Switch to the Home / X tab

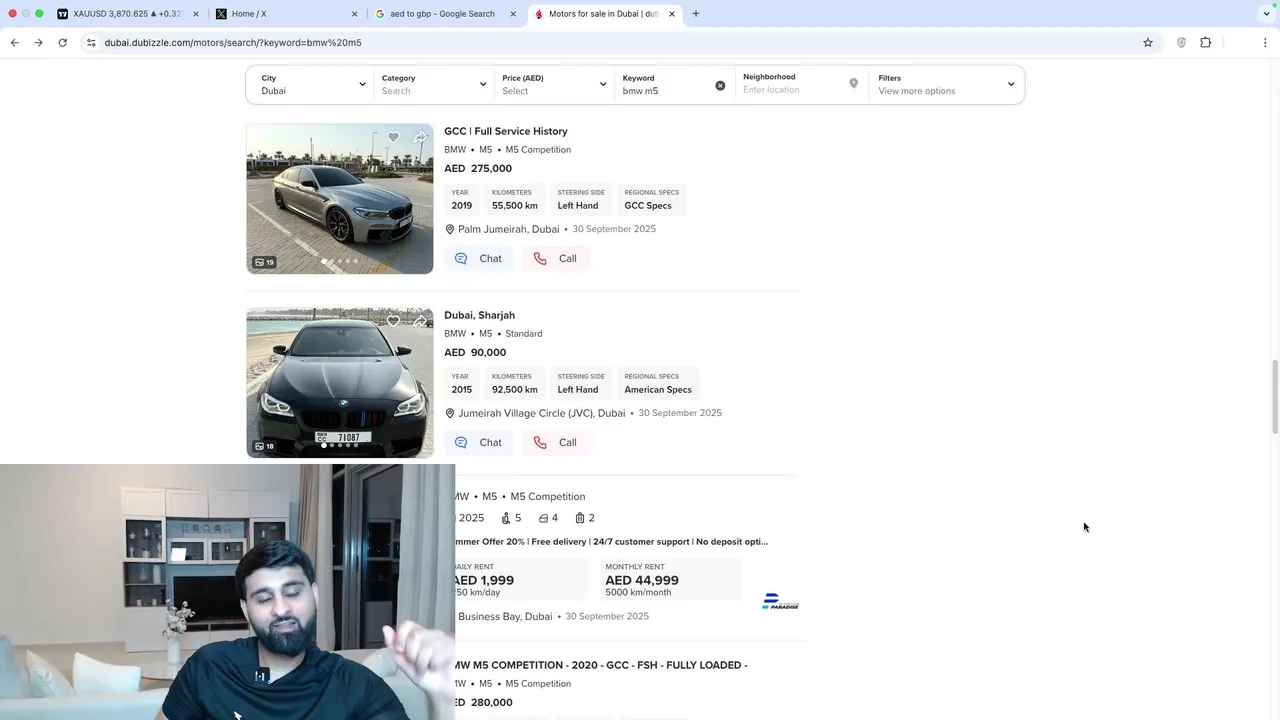(x=285, y=14)
